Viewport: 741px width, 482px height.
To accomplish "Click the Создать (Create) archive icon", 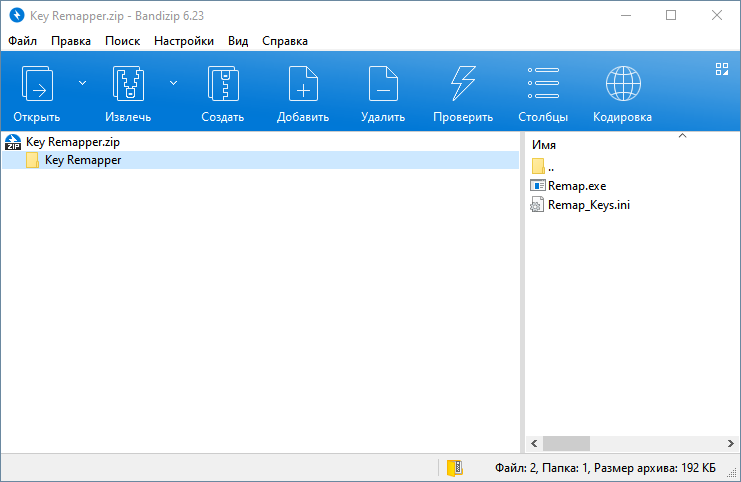I will coord(222,85).
